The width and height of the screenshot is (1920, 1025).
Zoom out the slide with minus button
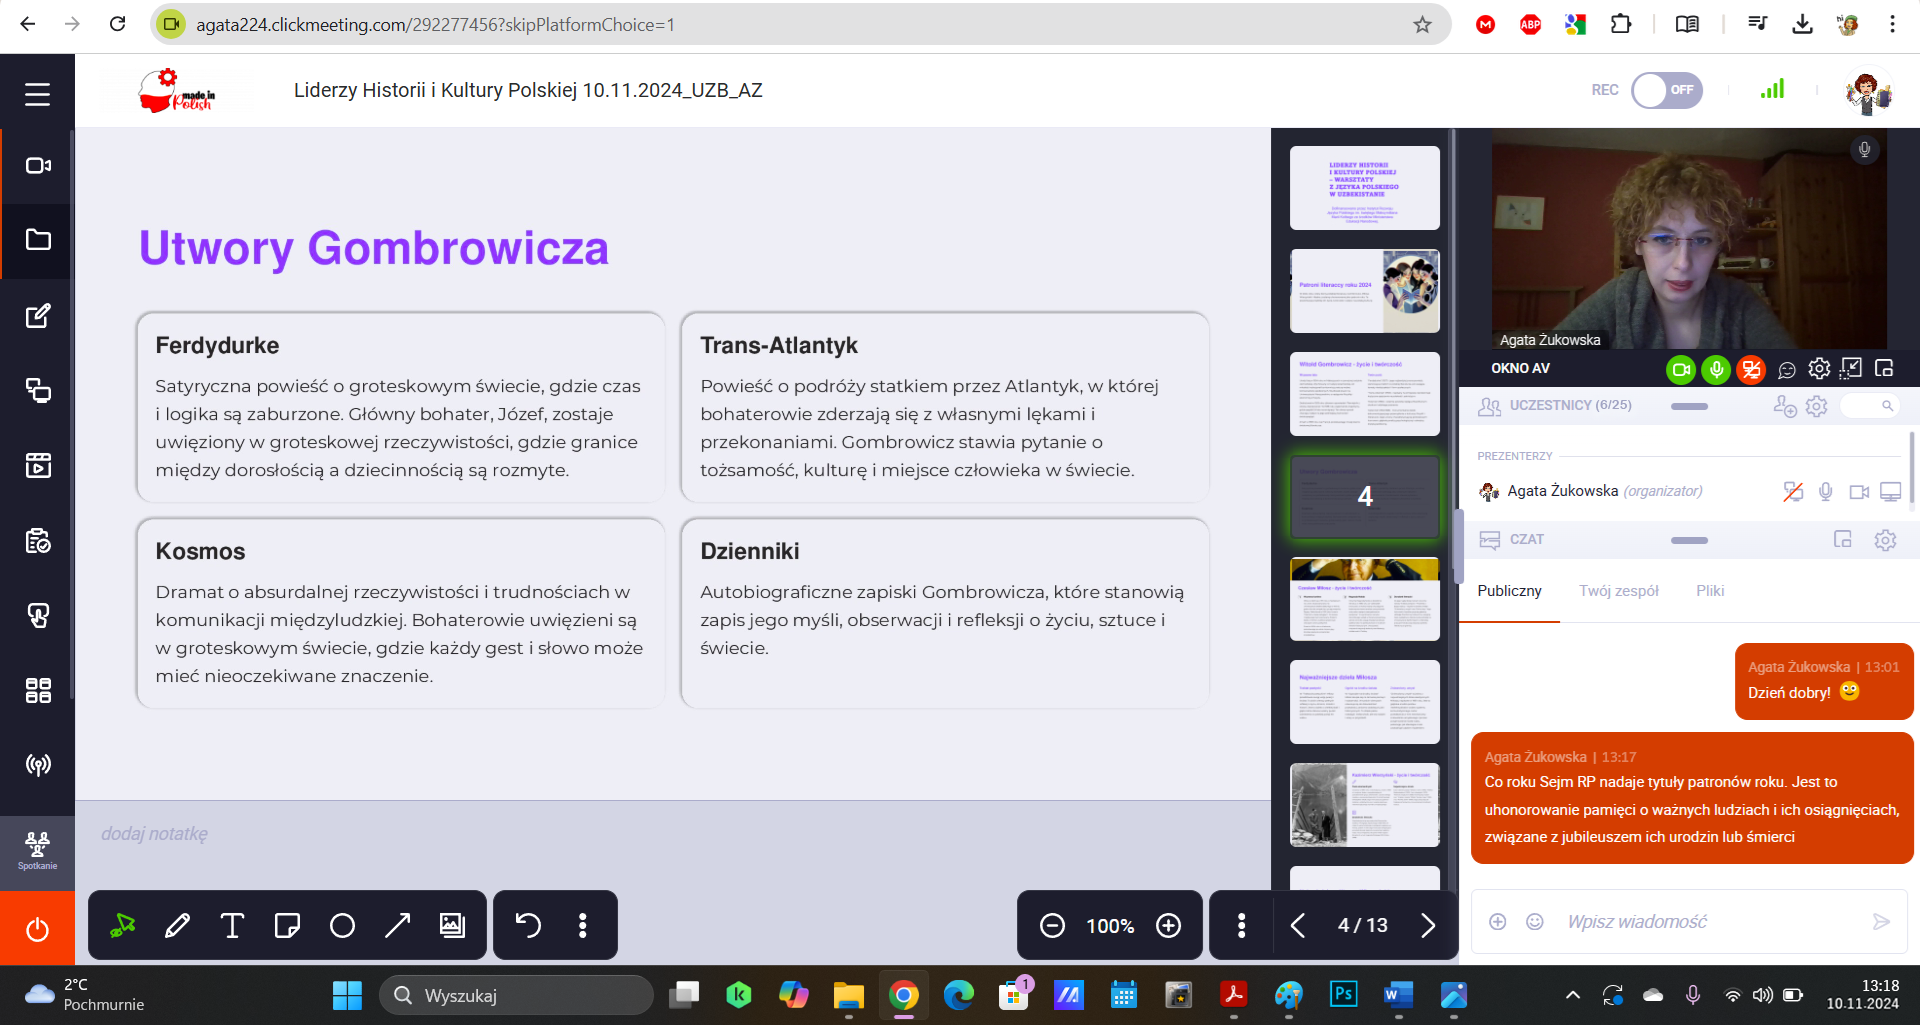coord(1052,925)
